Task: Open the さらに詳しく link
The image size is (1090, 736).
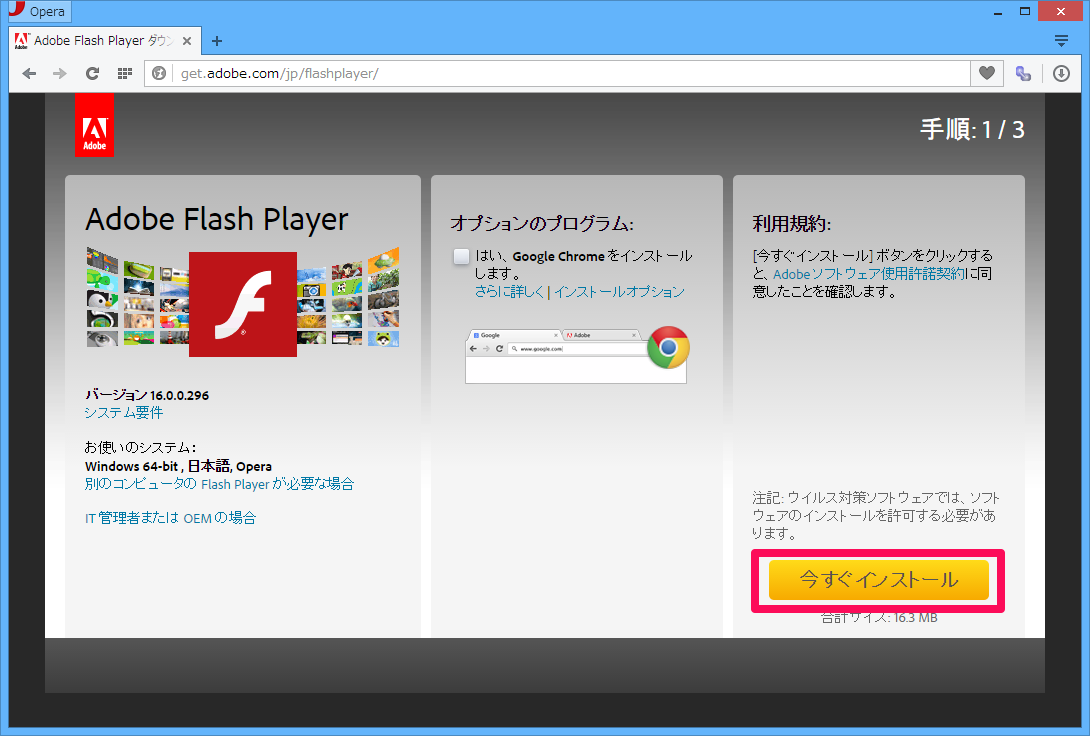Action: click(510, 292)
